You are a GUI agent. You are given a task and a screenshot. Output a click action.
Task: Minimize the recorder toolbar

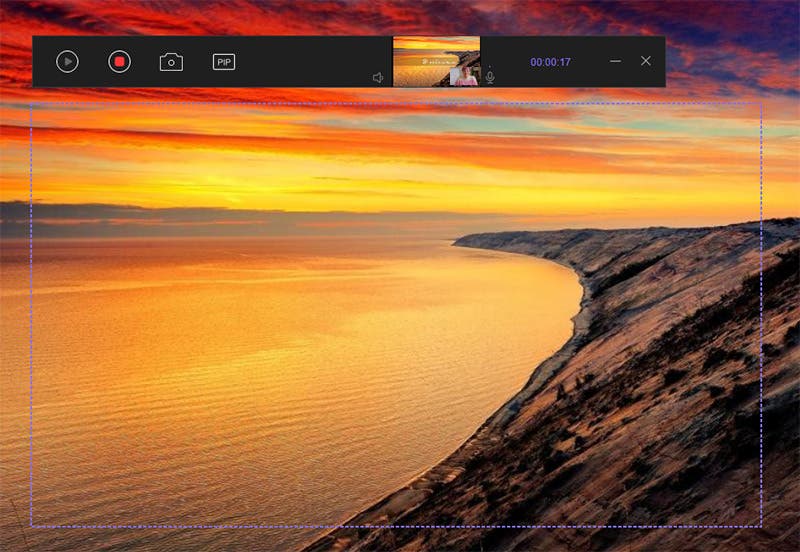615,61
